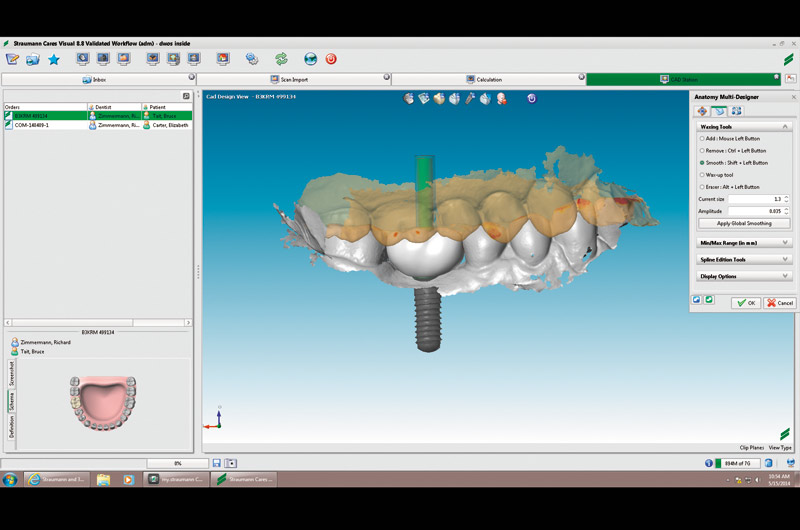Screen dimensions: 800x530
Task: Open the Clip Planes option
Action: point(752,447)
